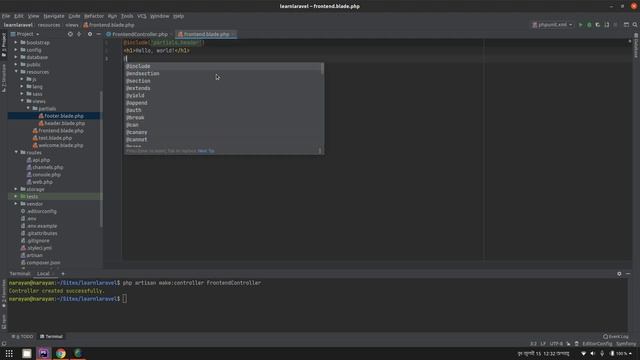Toggle the Project tool window on the left edge
640x360 pixels.
coord(4,45)
